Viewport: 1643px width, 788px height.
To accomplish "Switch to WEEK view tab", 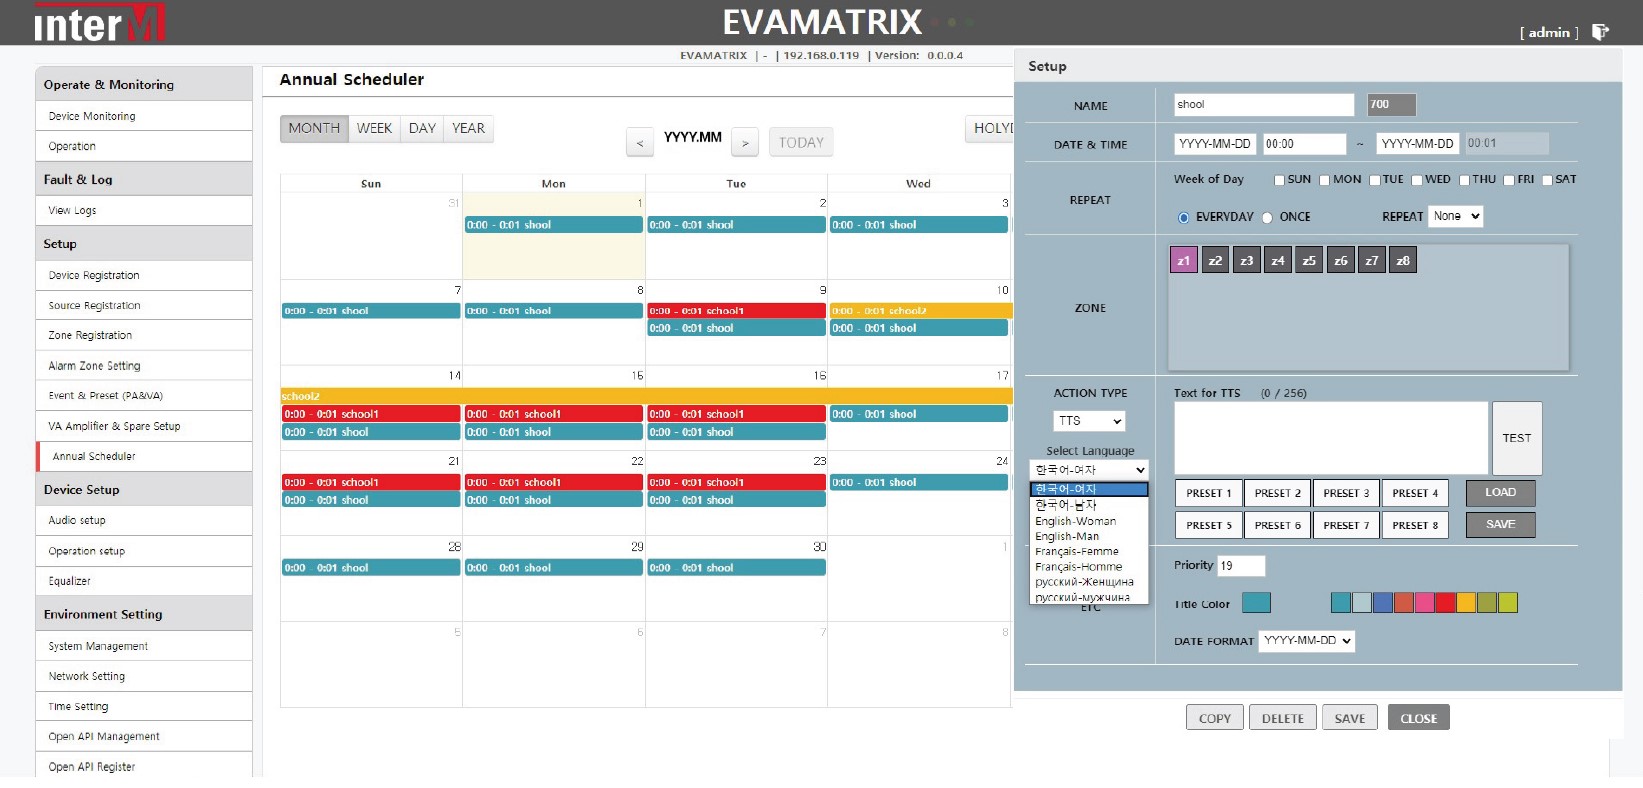I will pos(374,128).
